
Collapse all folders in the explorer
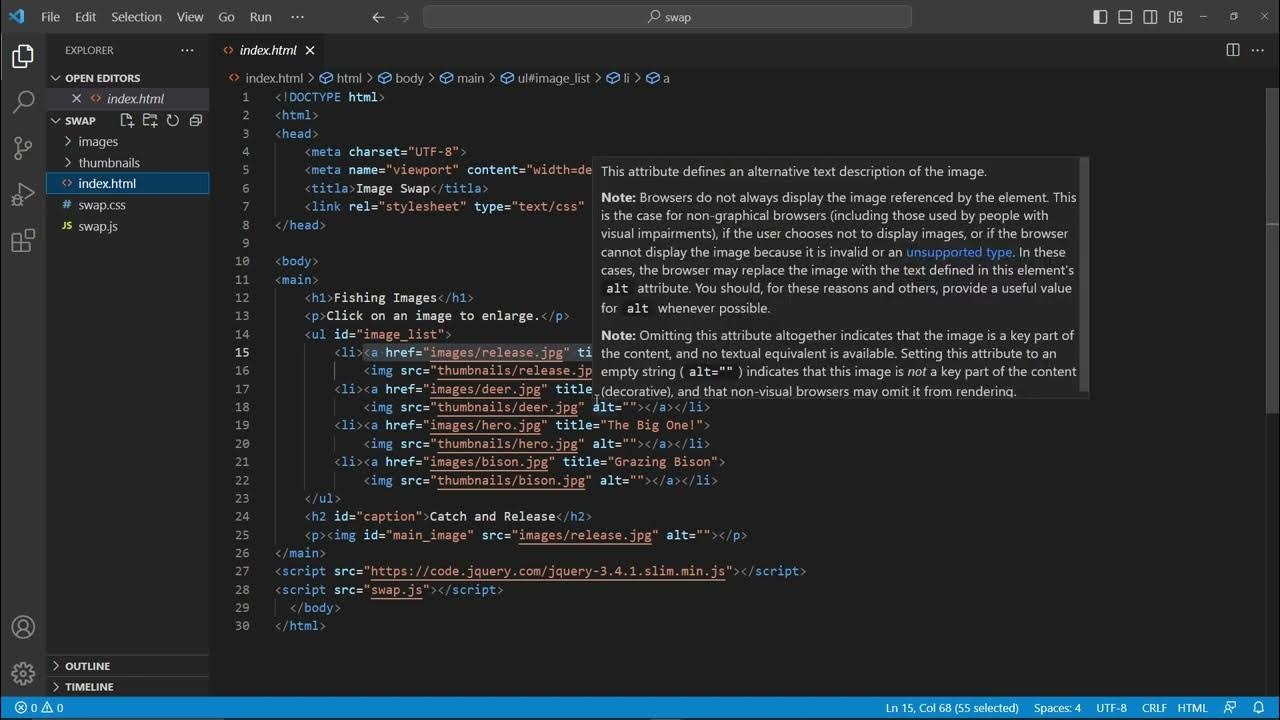tap(195, 120)
